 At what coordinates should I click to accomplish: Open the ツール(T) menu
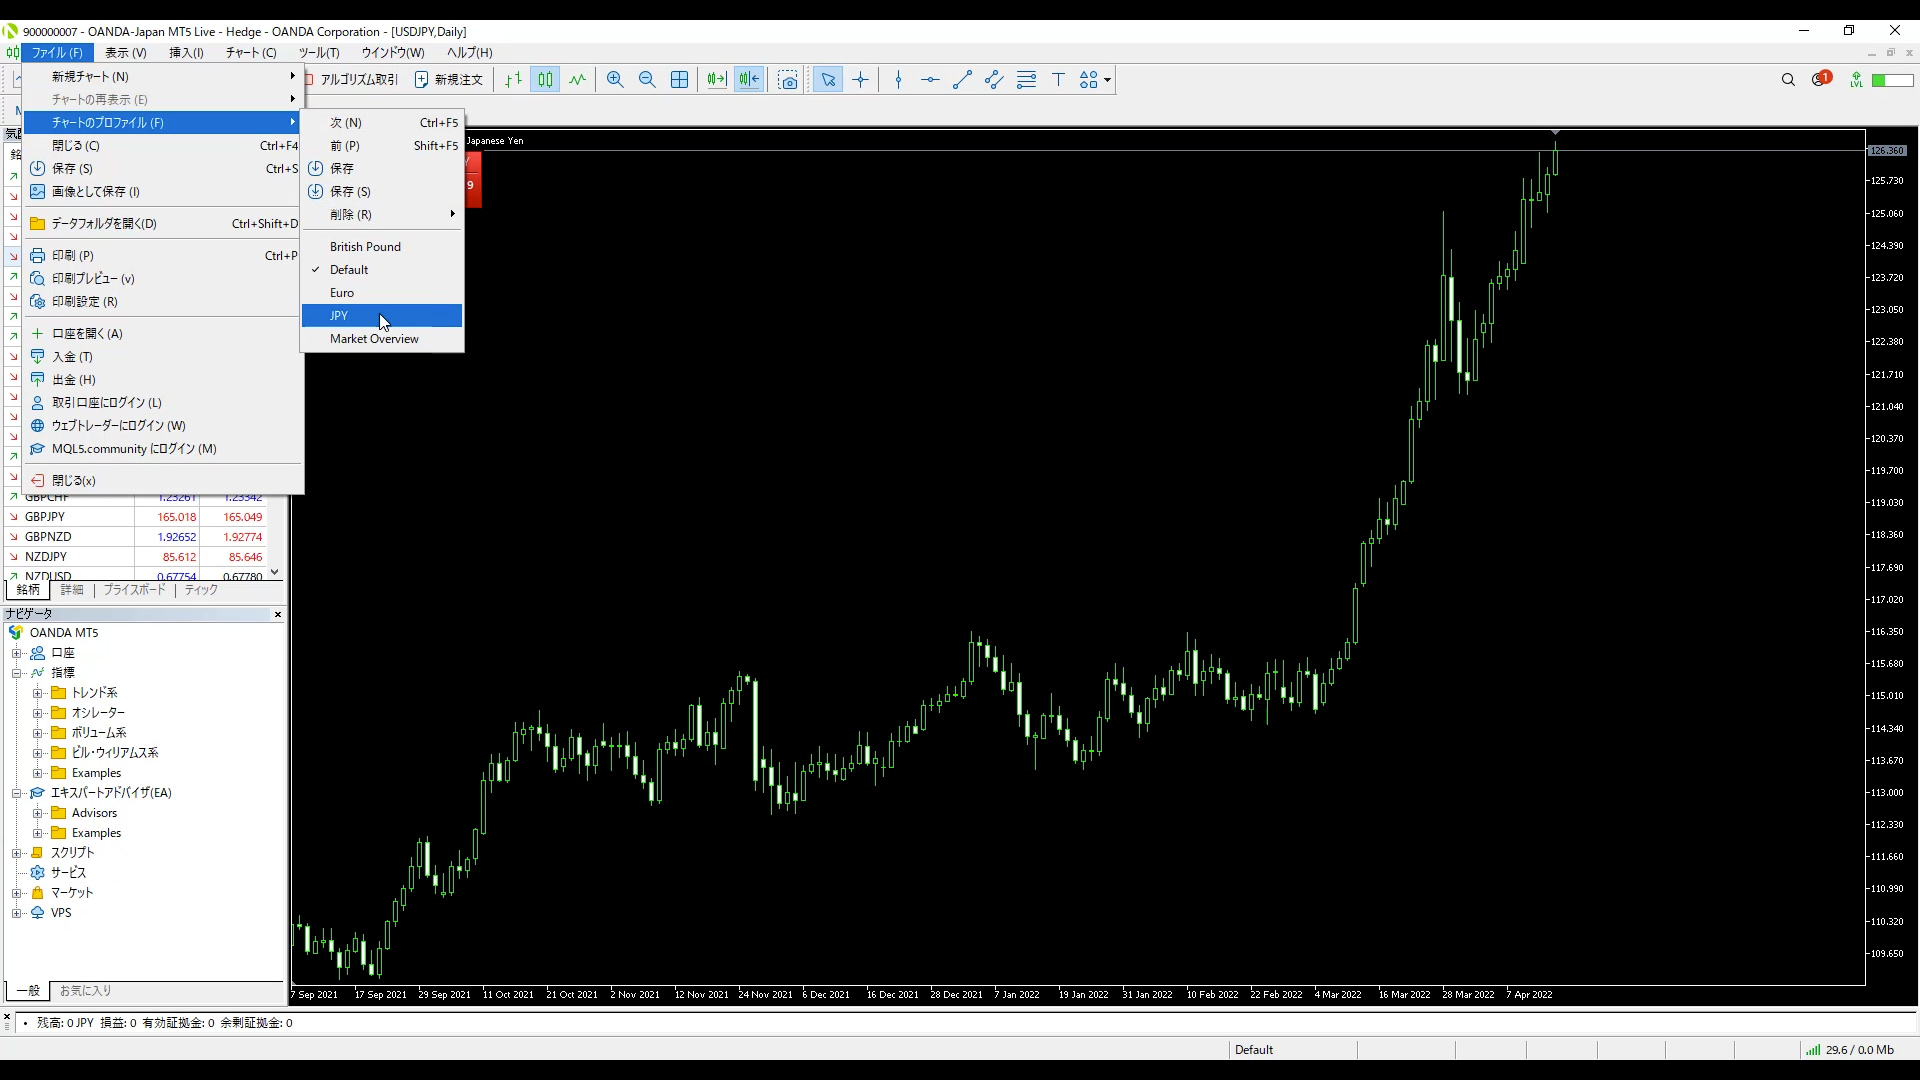coord(319,53)
